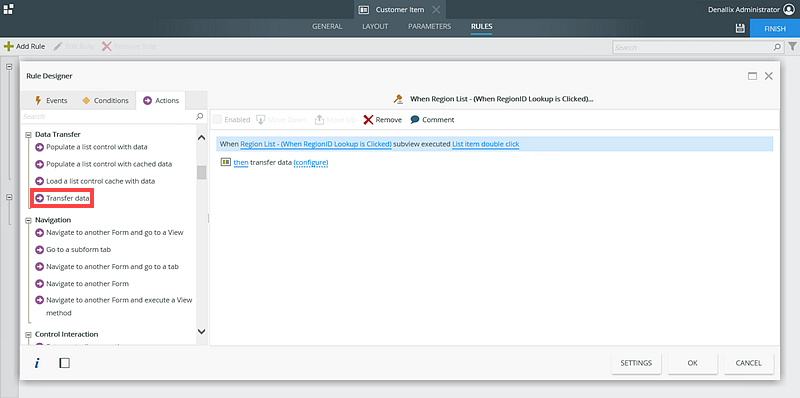Open the Conditions tab
This screenshot has height=398, width=800.
(x=106, y=101)
